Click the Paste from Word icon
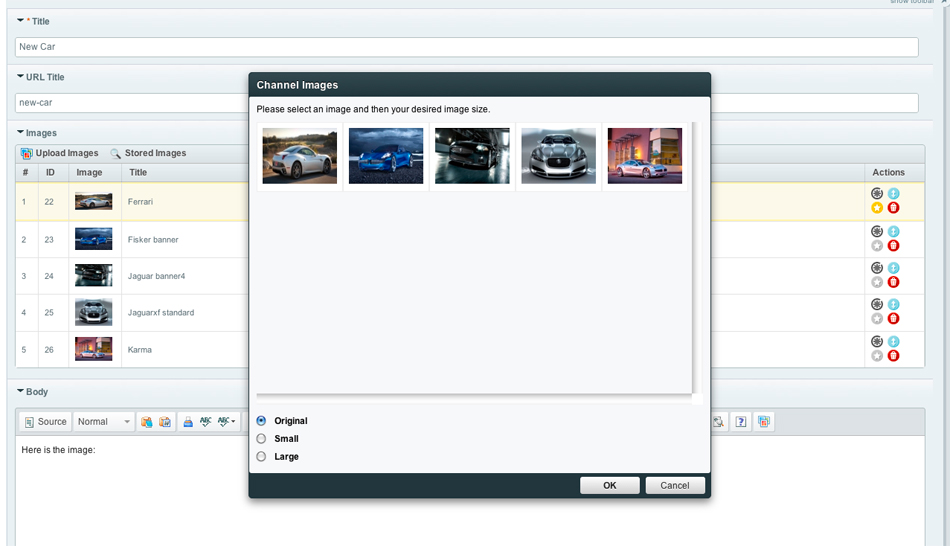This screenshot has height=546, width=950. pos(165,422)
